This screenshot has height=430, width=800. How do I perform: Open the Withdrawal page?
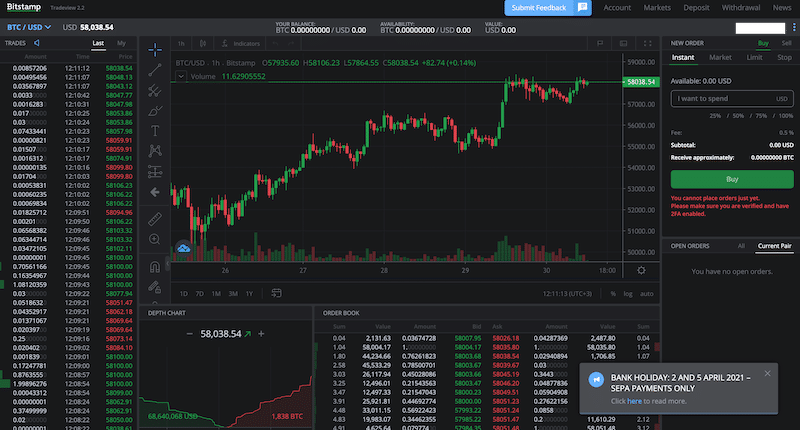point(741,8)
